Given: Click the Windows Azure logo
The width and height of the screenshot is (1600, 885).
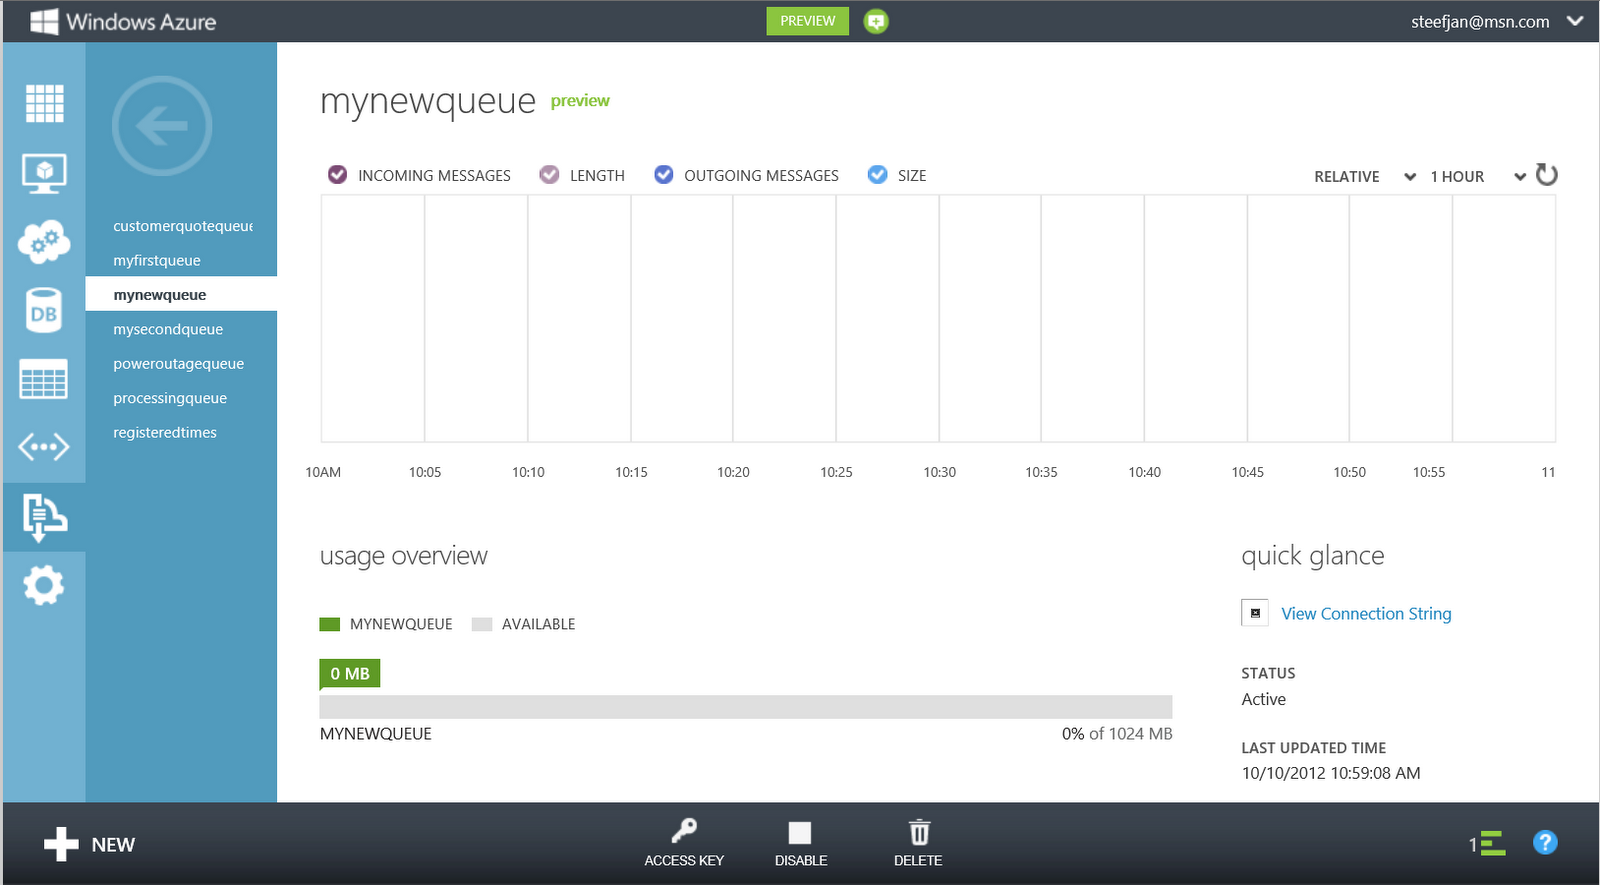Looking at the screenshot, I should coord(123,21).
